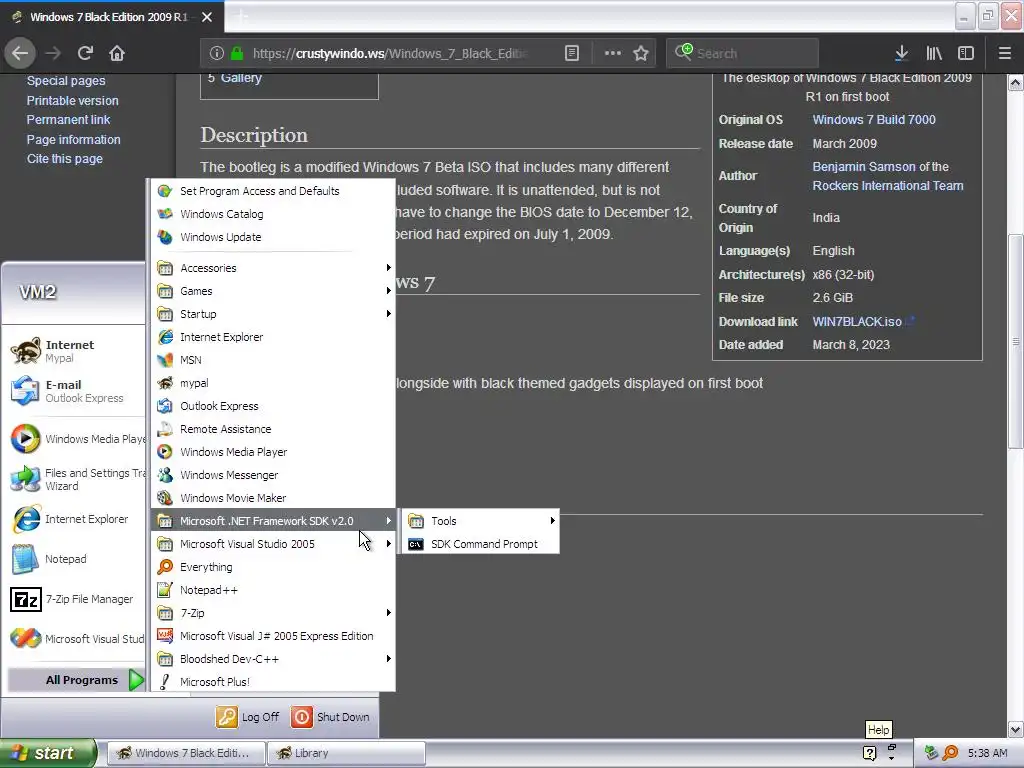View site information icon in address bar
Screen dimensions: 1024x768
[x=217, y=53]
